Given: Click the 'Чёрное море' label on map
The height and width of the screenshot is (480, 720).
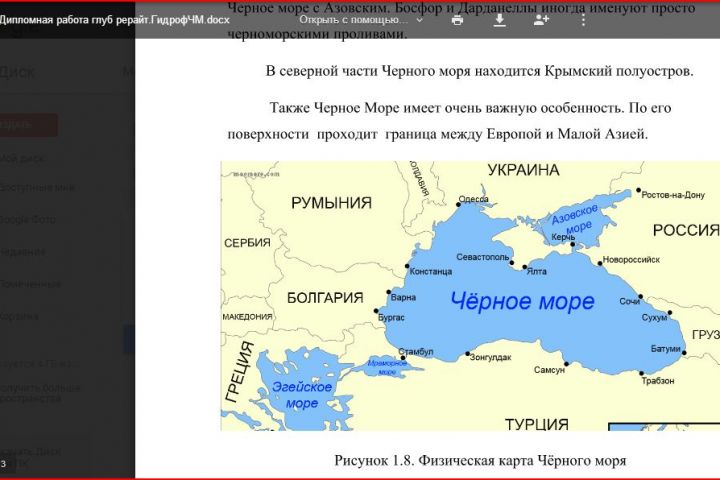Looking at the screenshot, I should click(x=523, y=302).
